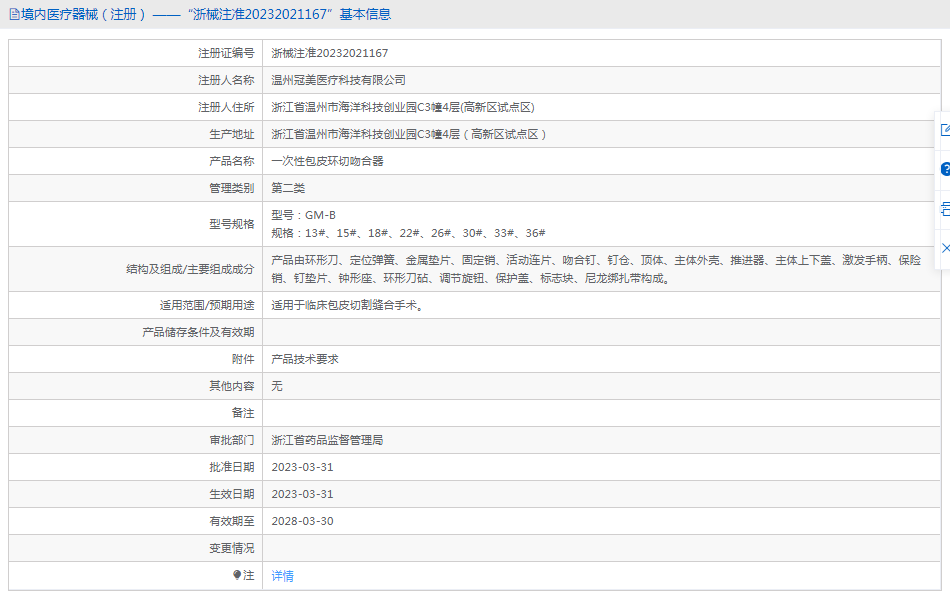Image resolution: width=950 pixels, height=596 pixels.
Task: Click the 注册人住所 address value
Action: point(403,107)
